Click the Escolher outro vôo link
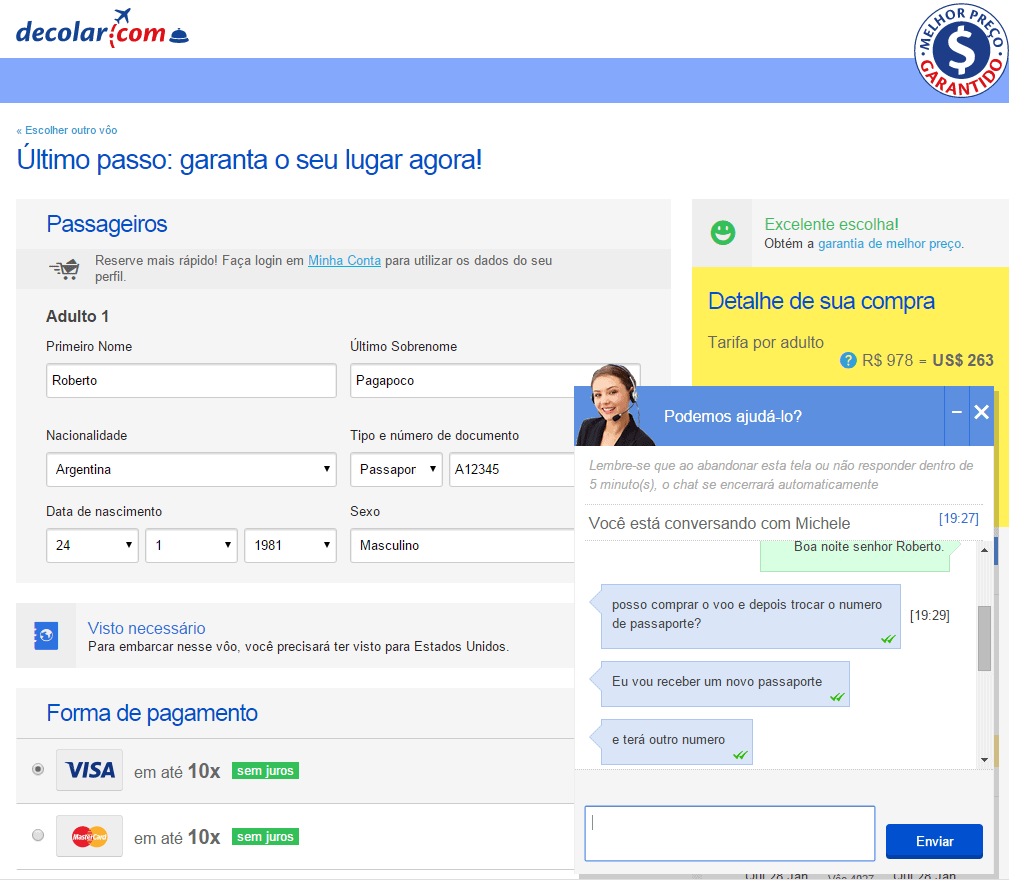Screen dimensions: 1009x880 [x=67, y=130]
